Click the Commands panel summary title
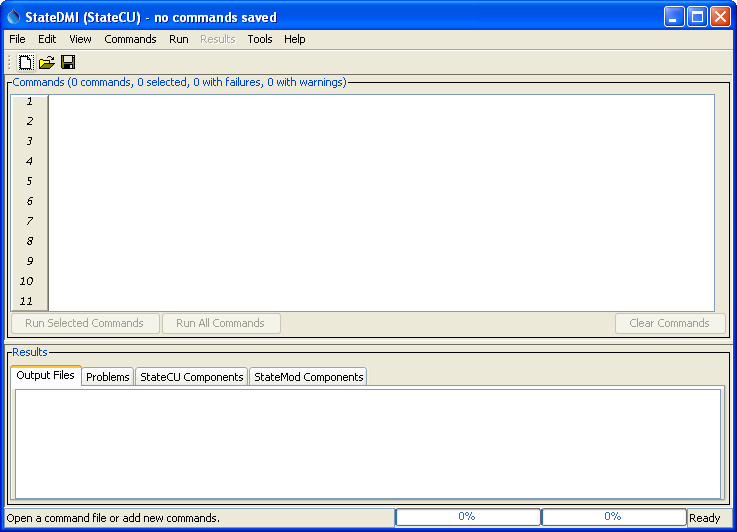This screenshot has width=737, height=532. tap(180, 82)
